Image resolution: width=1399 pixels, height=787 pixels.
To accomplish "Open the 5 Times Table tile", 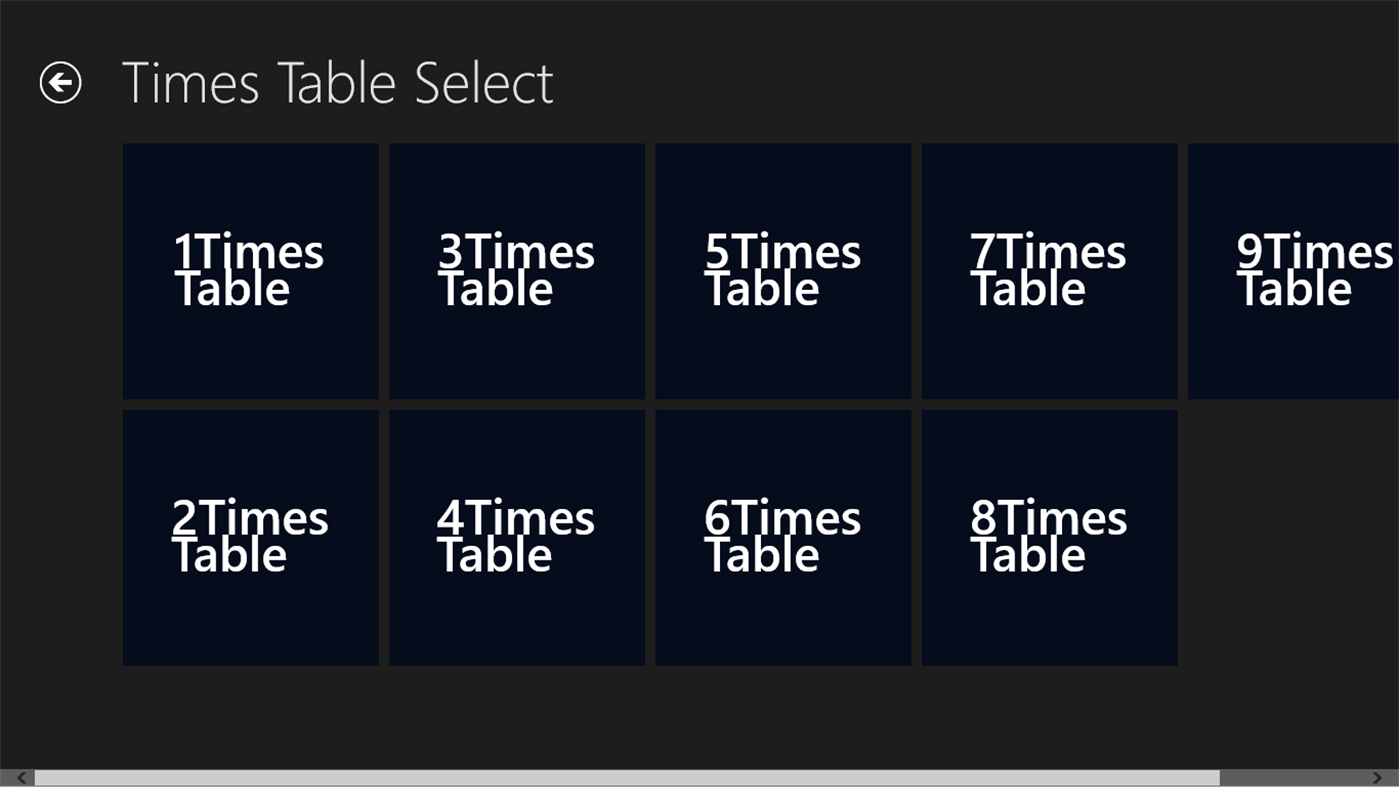I will (x=783, y=270).
